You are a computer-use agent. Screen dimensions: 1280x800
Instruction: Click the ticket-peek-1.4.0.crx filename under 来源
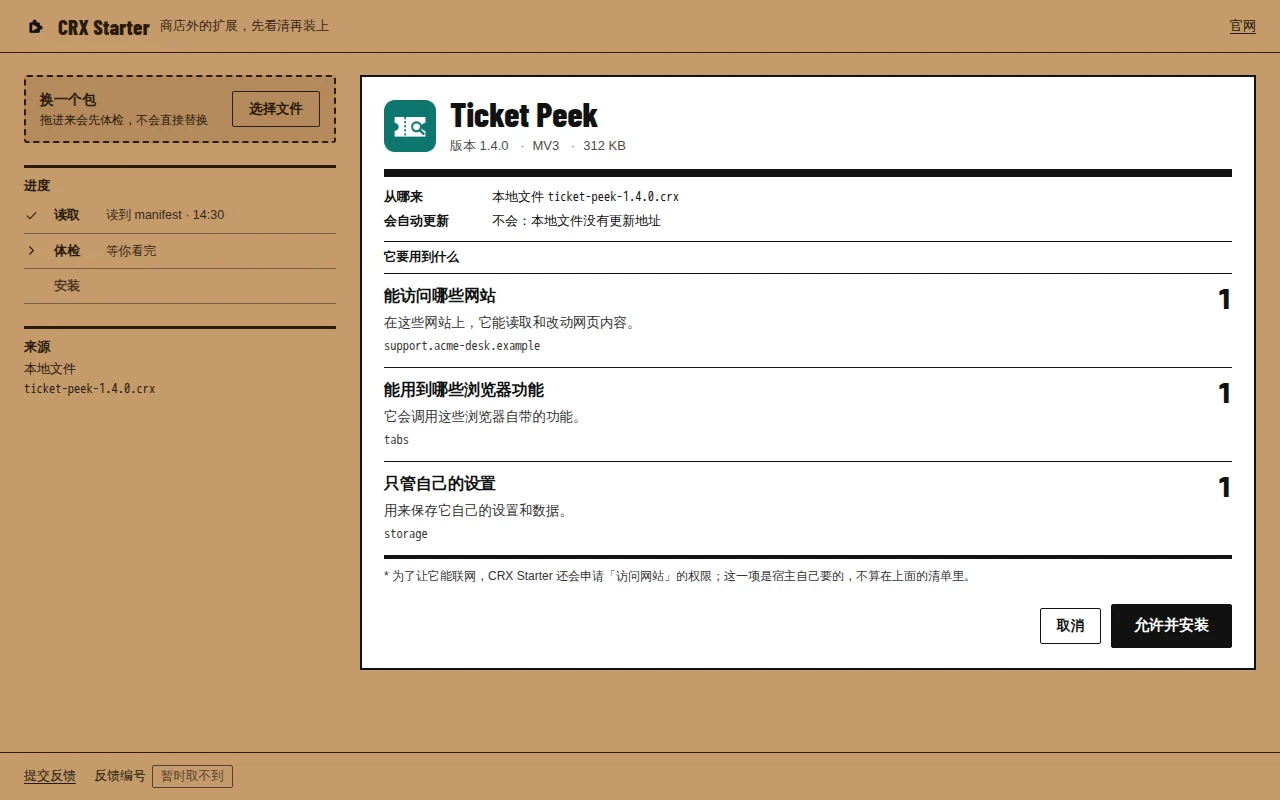click(x=90, y=389)
